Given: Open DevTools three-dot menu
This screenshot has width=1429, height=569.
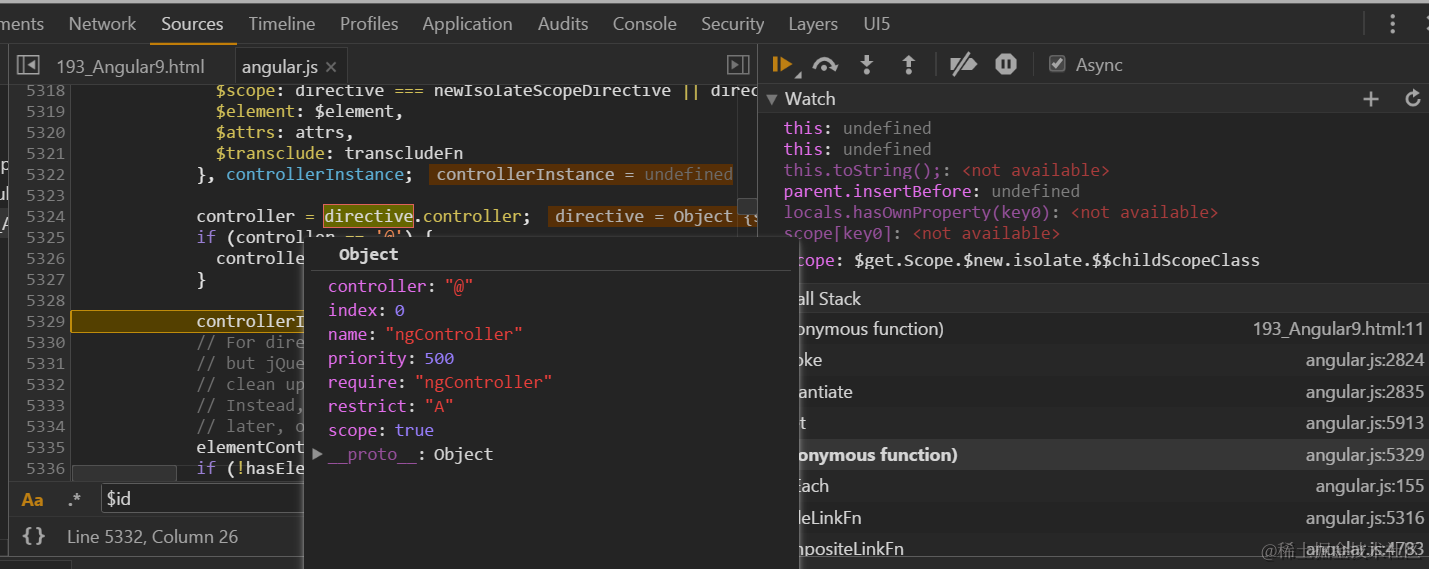Looking at the screenshot, I should coord(1392,23).
